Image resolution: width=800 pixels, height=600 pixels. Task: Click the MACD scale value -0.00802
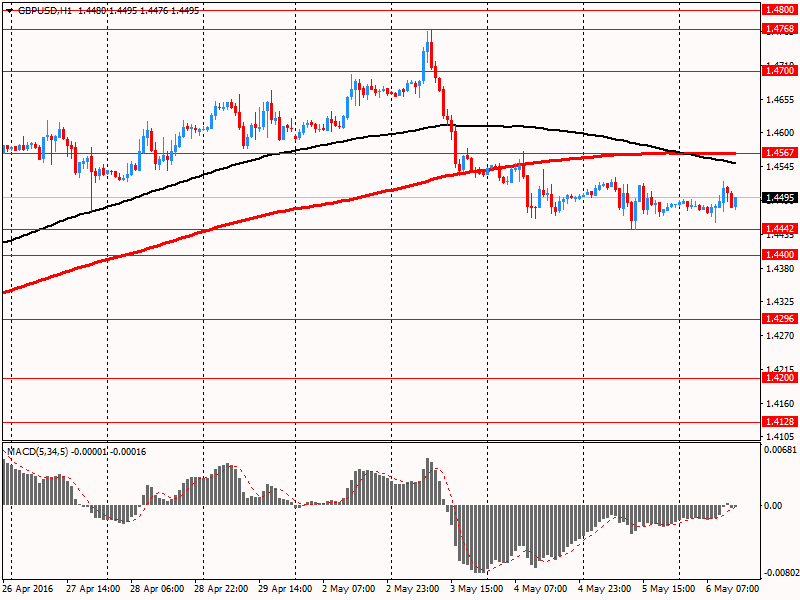click(781, 572)
